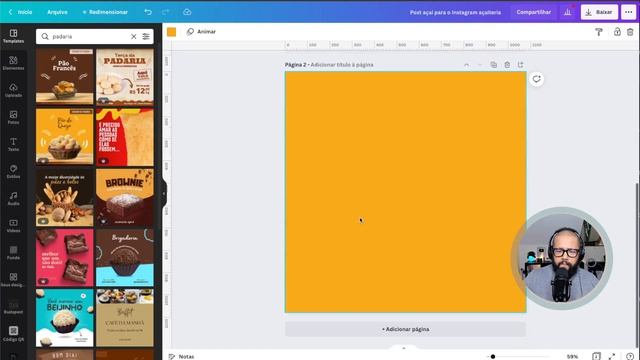Select the 'Café da Manhã' buffet template
640x360 pixels.
pos(125,318)
